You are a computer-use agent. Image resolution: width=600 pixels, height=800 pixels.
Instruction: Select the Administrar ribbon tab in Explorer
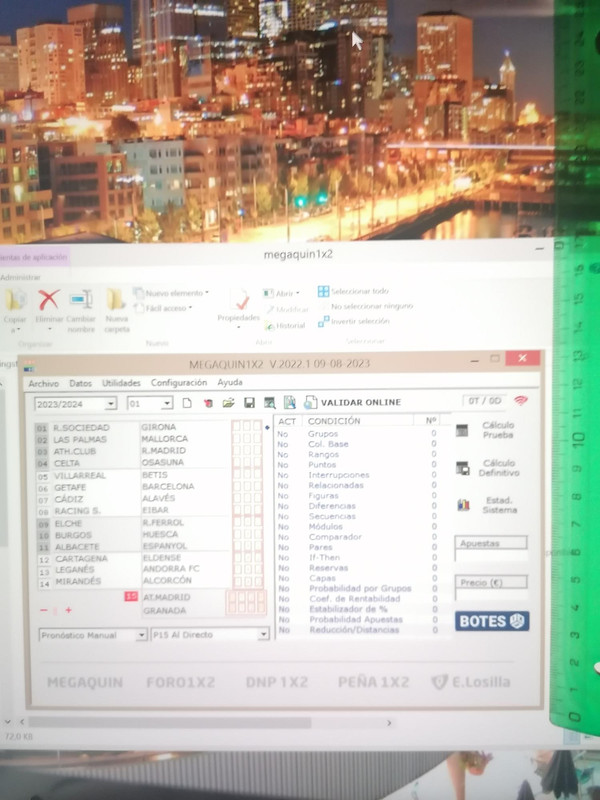(x=20, y=277)
